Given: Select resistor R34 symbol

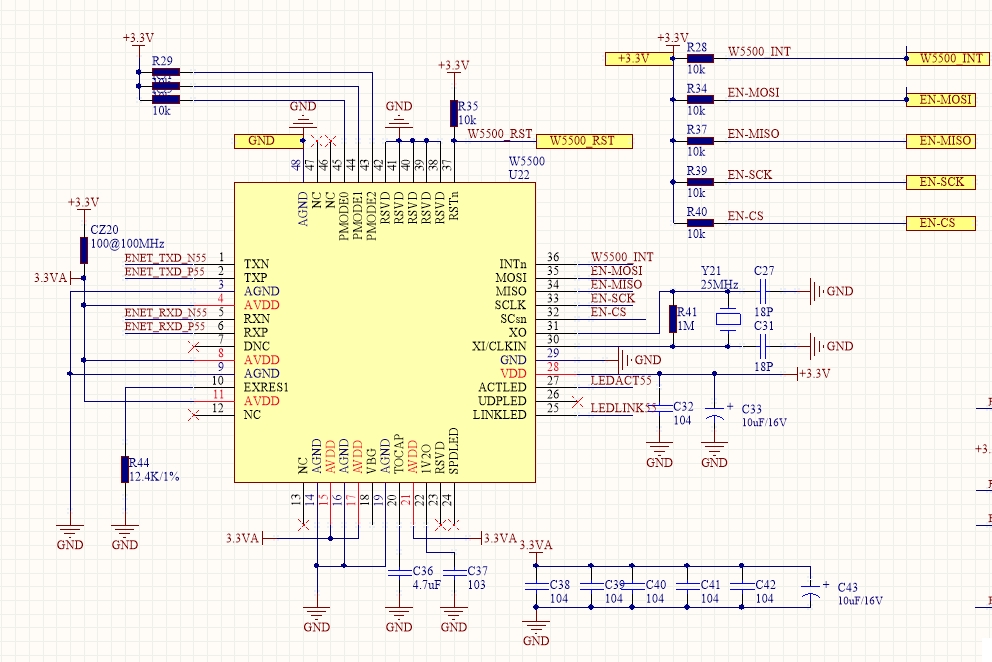Looking at the screenshot, I should tap(700, 100).
